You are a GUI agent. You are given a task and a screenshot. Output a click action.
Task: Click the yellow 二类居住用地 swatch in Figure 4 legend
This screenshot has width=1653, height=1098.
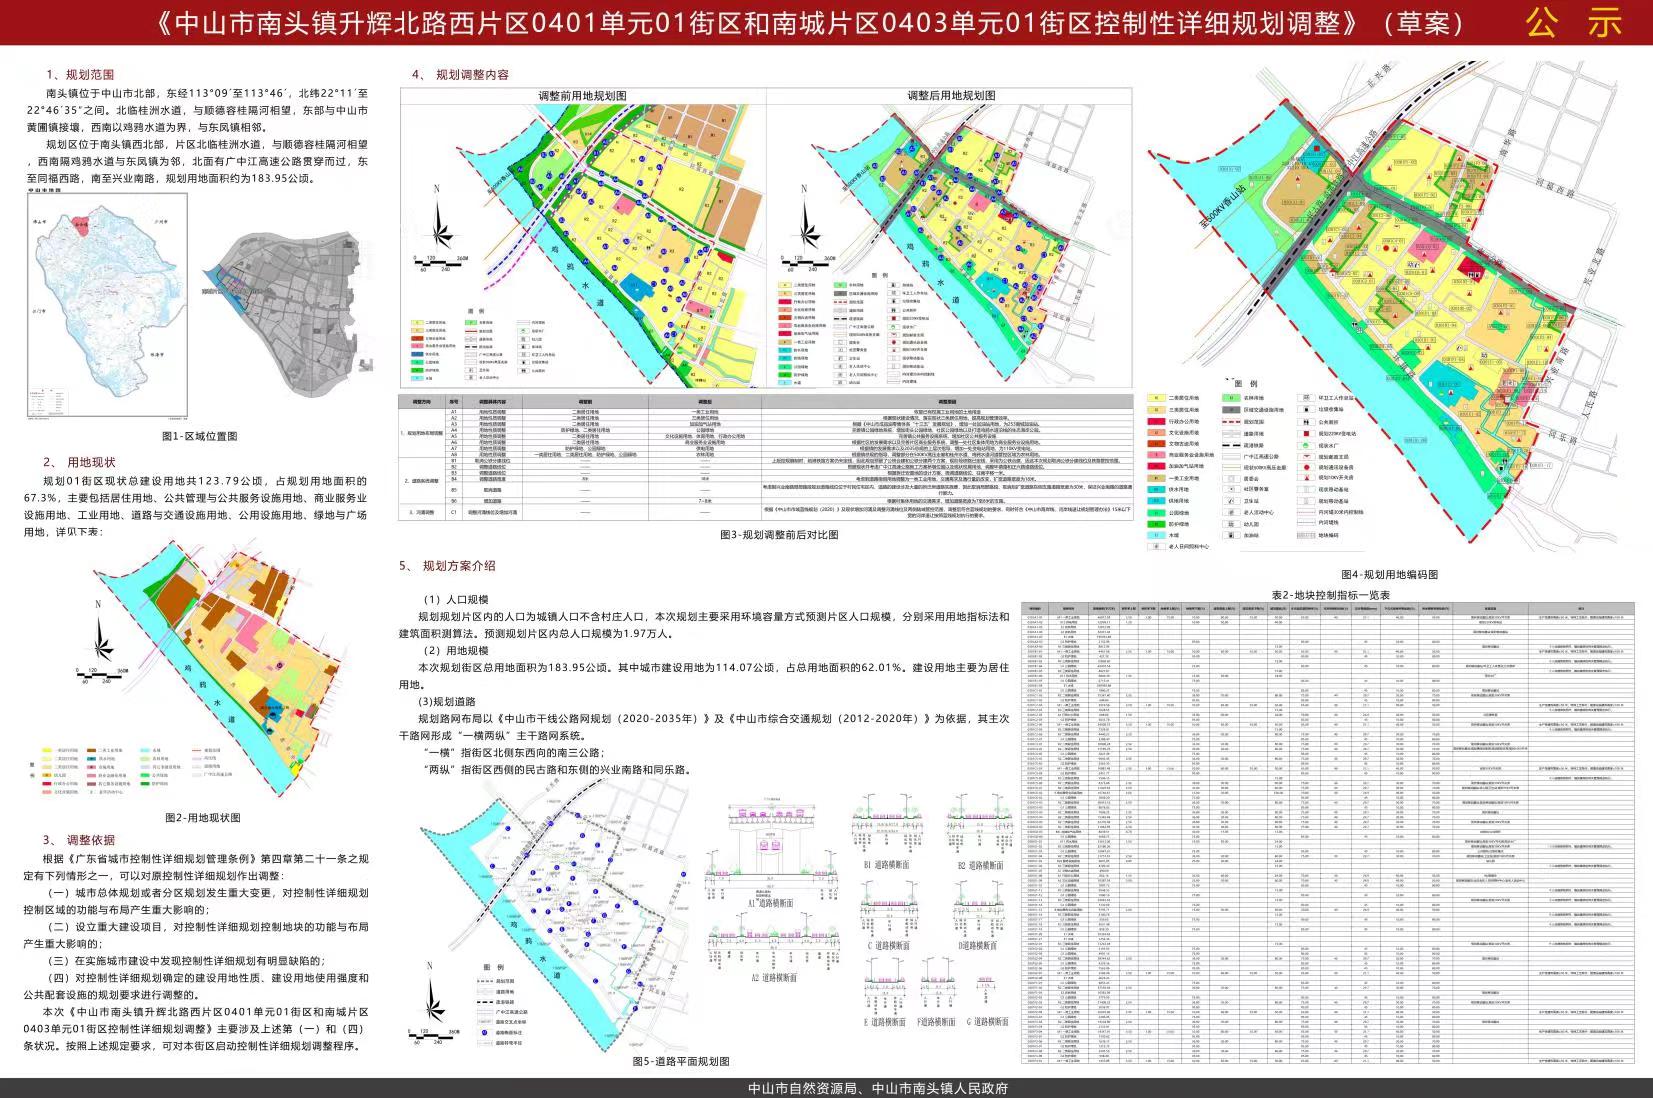point(1157,396)
